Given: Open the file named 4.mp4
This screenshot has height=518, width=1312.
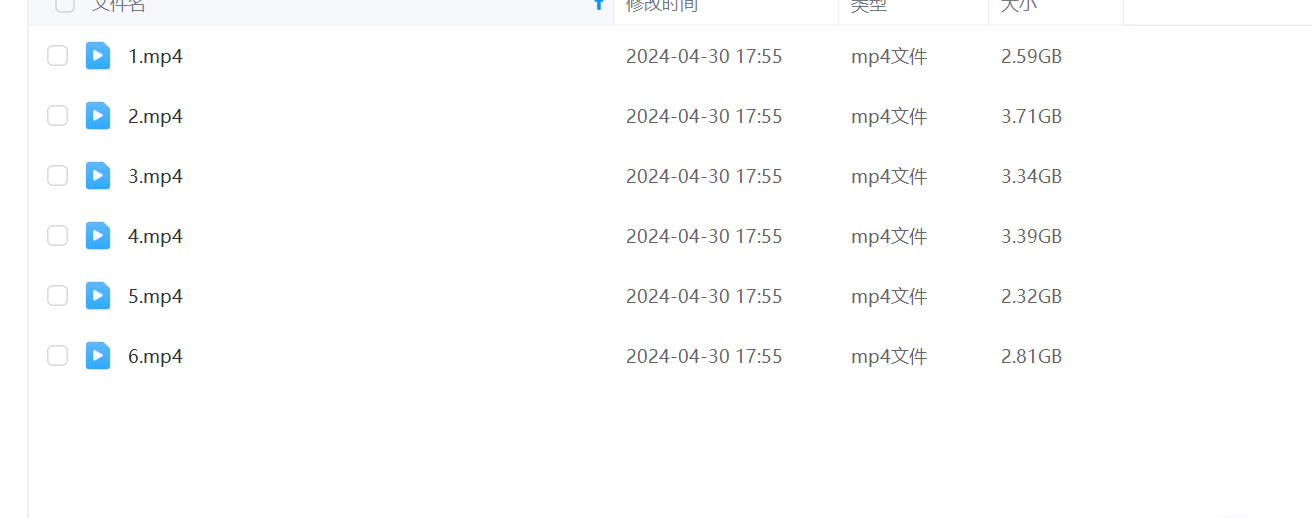Looking at the screenshot, I should [155, 236].
